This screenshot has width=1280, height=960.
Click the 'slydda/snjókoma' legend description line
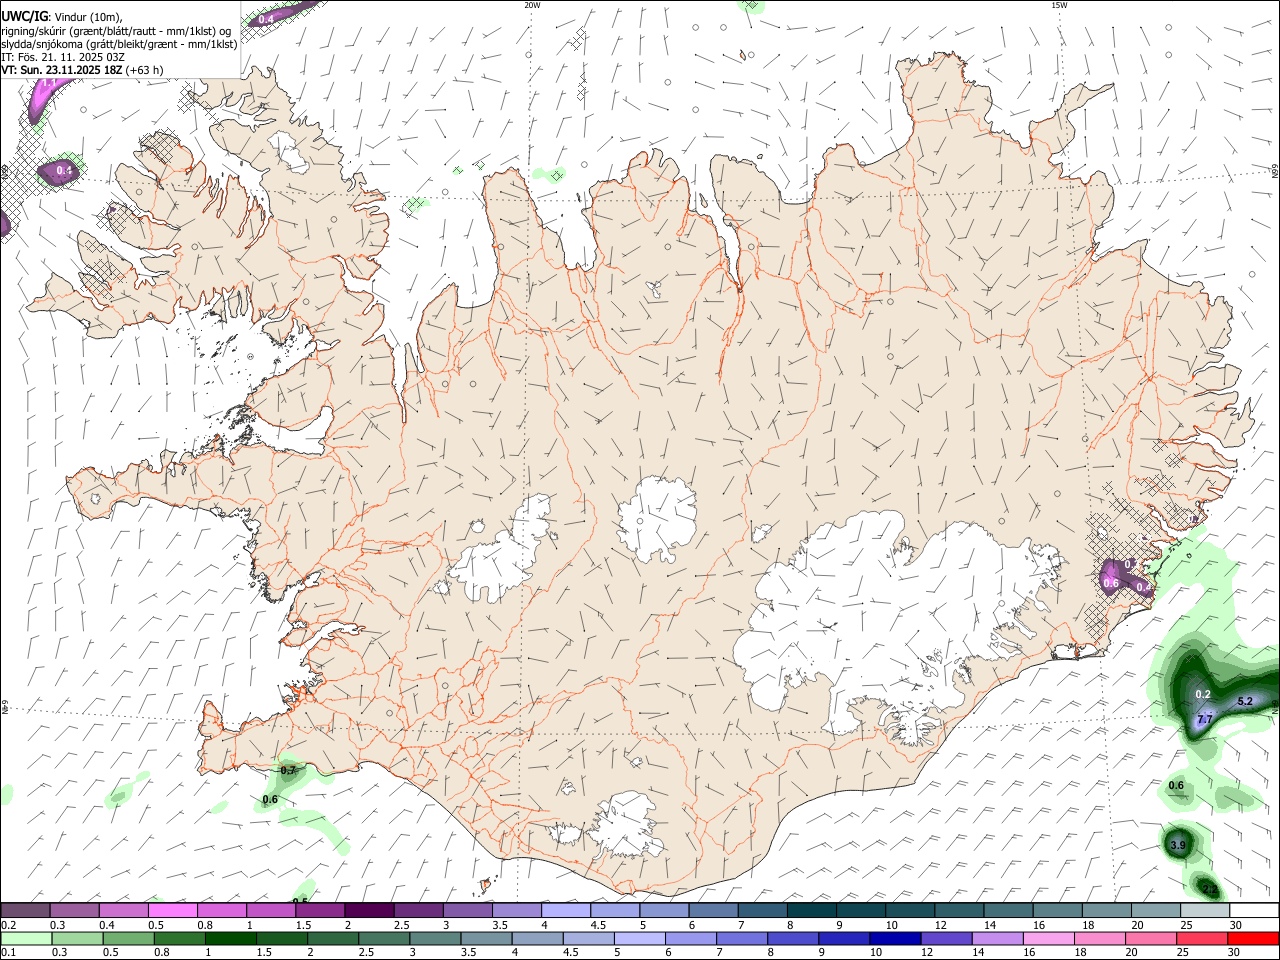tap(119, 44)
